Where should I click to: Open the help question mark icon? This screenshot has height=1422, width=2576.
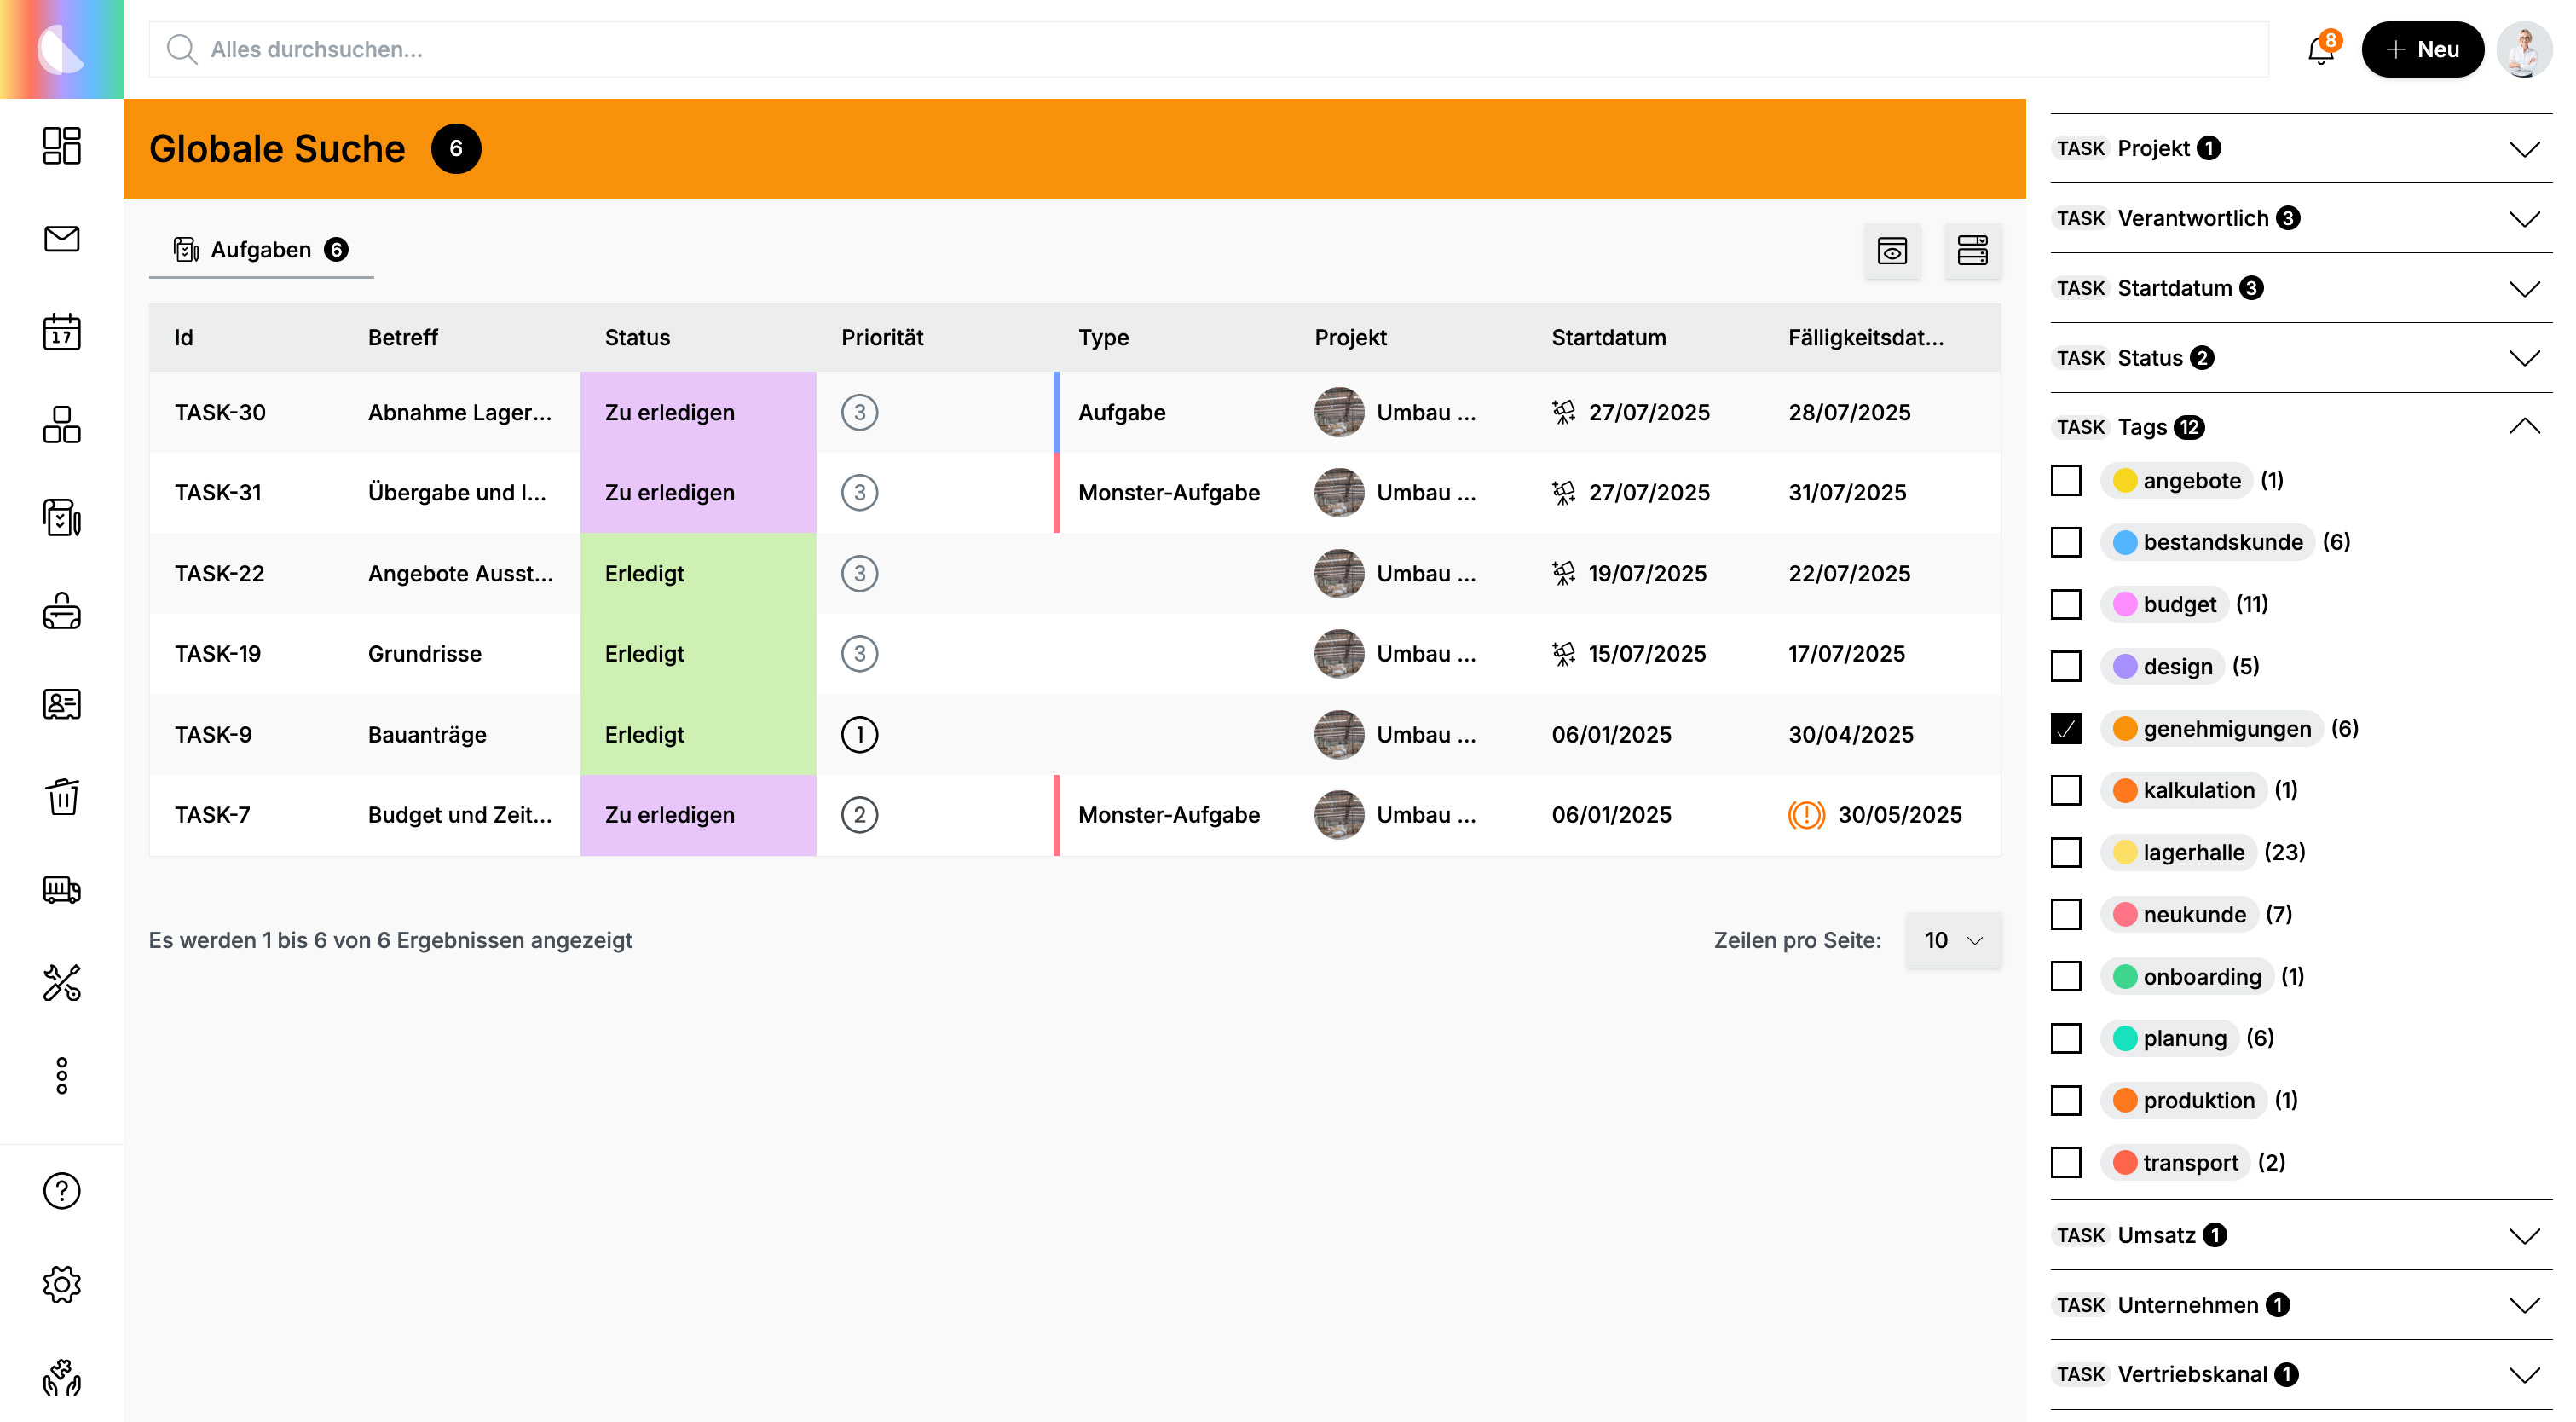[62, 1191]
